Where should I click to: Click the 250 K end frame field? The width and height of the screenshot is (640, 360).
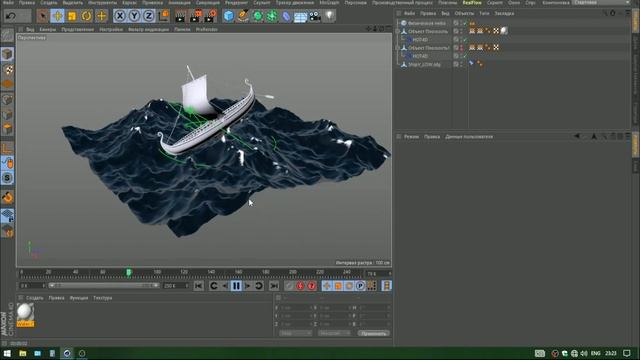[x=176, y=286]
